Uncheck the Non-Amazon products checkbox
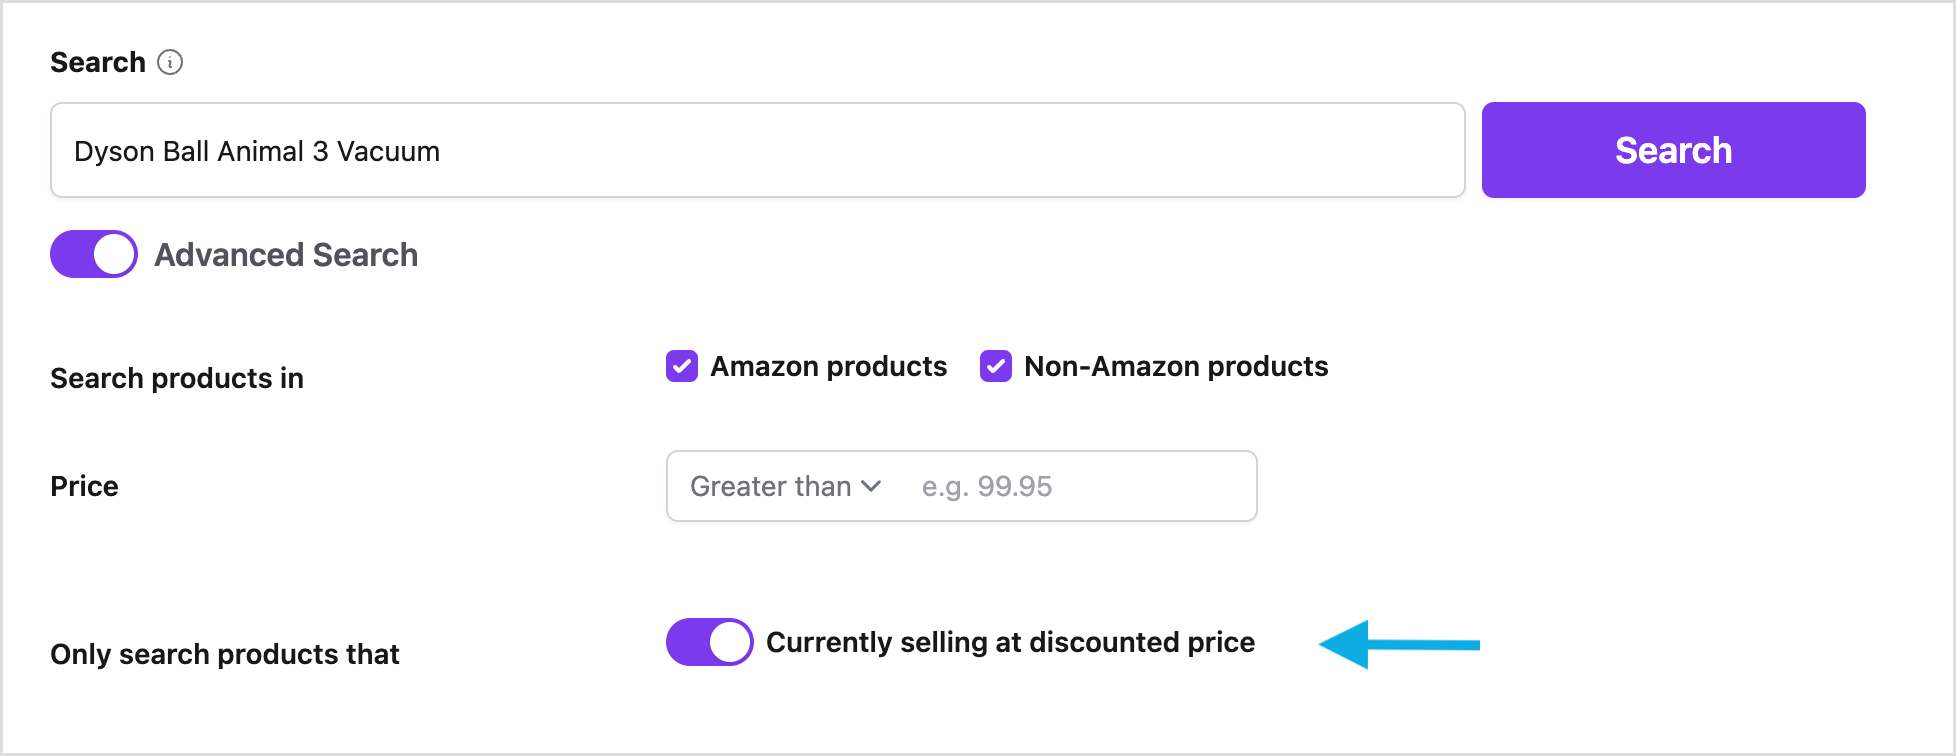Screen dimensions: 1956x756 tap(996, 366)
